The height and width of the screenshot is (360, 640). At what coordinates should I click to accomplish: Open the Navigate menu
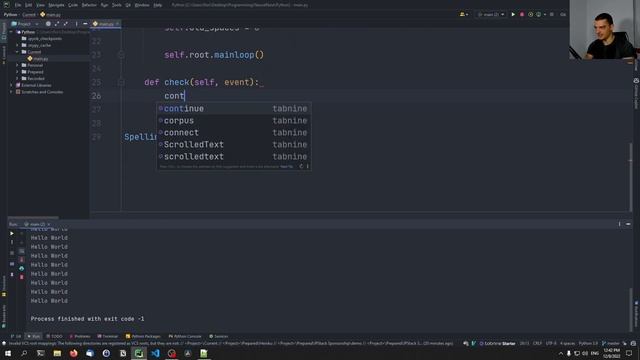point(56,5)
